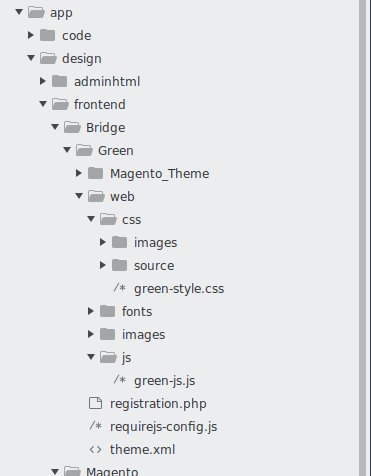
Task: Select the web folder label
Action: pos(122,196)
